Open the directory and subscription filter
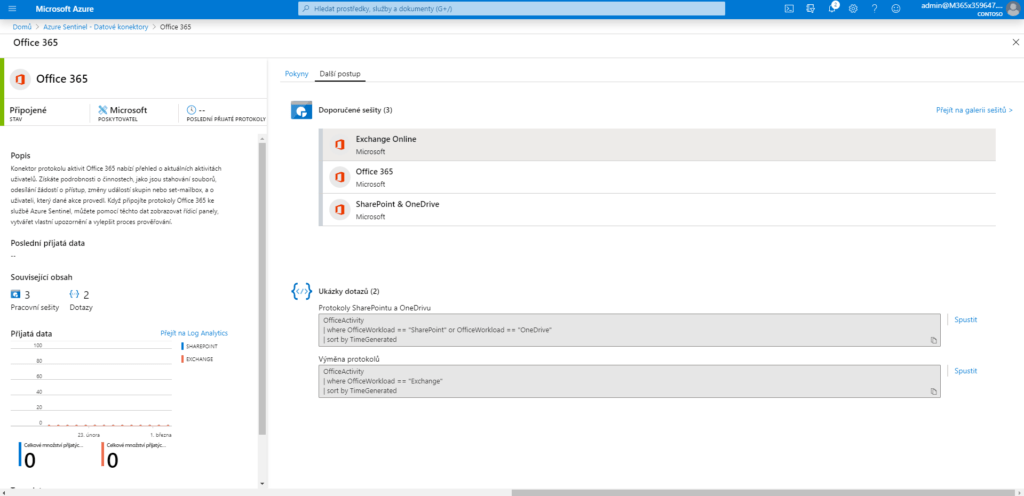 click(x=811, y=8)
